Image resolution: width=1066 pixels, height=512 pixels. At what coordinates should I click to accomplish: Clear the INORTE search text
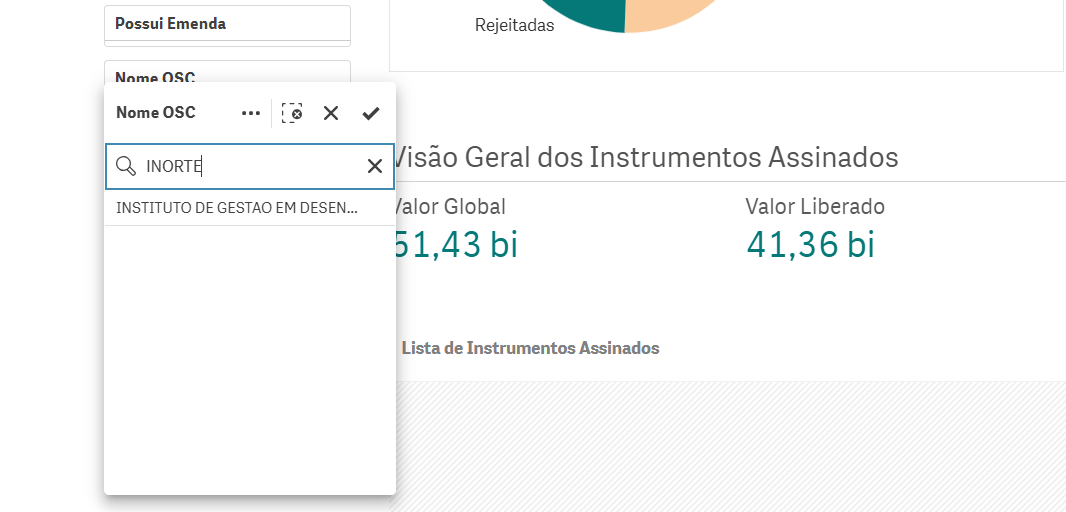click(375, 166)
